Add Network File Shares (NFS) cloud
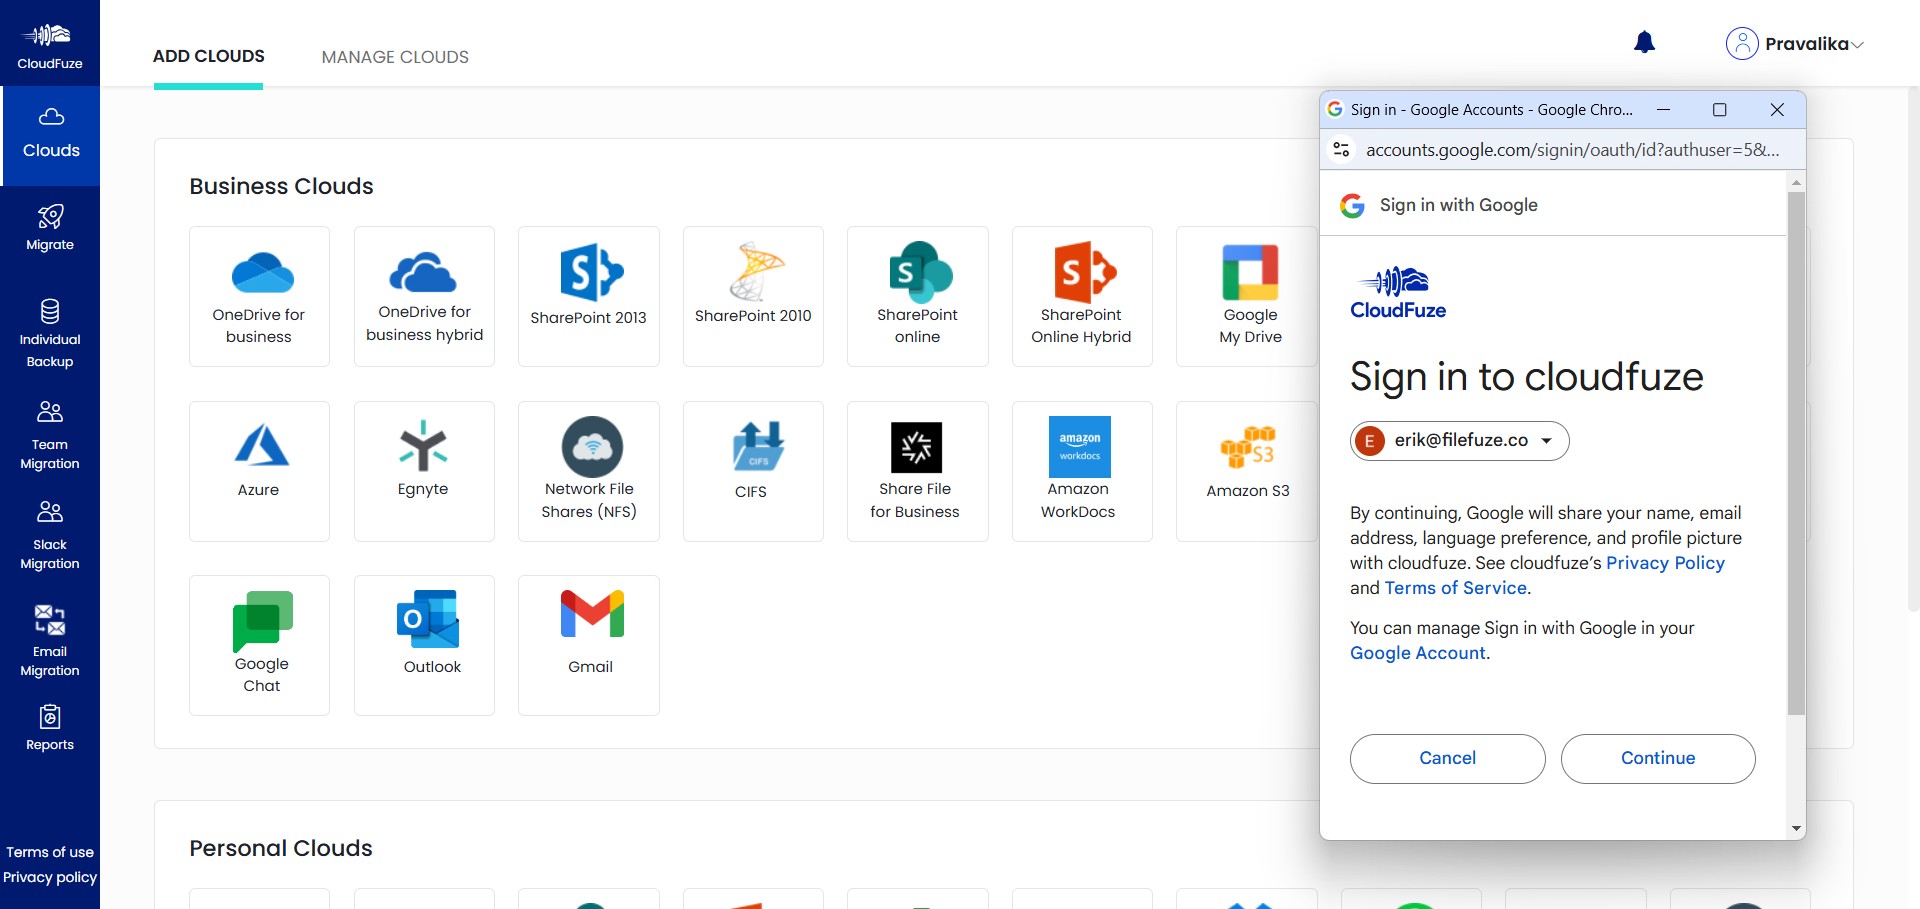The image size is (1920, 909). click(x=589, y=471)
